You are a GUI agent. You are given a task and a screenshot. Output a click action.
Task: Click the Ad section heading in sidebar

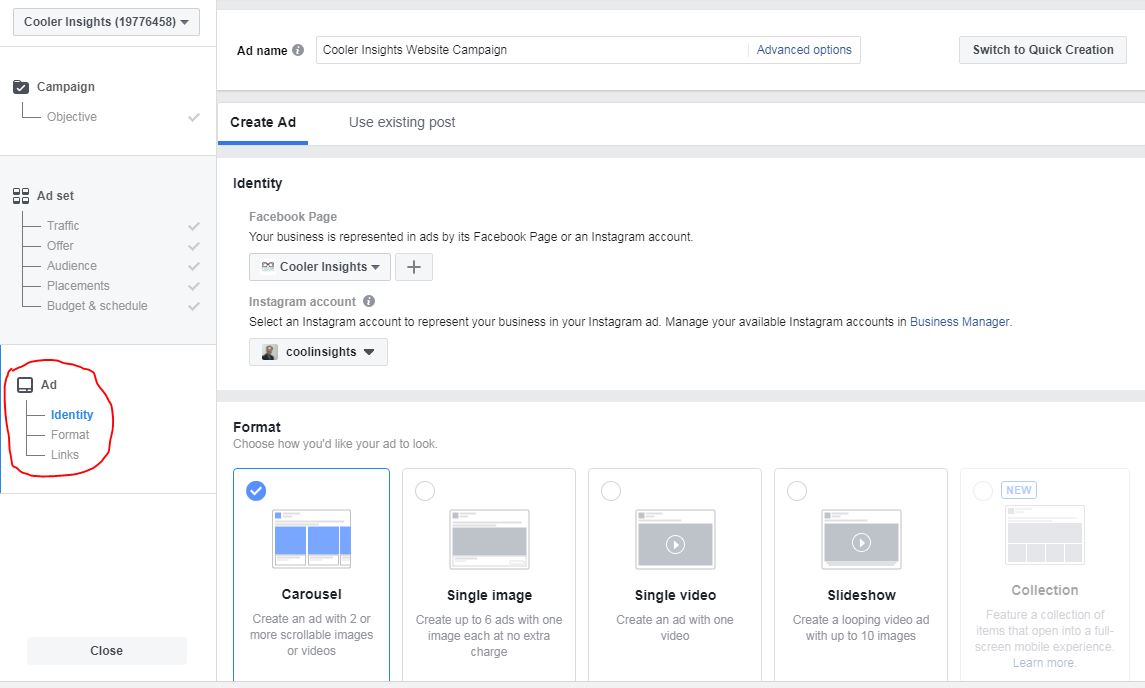click(48, 385)
